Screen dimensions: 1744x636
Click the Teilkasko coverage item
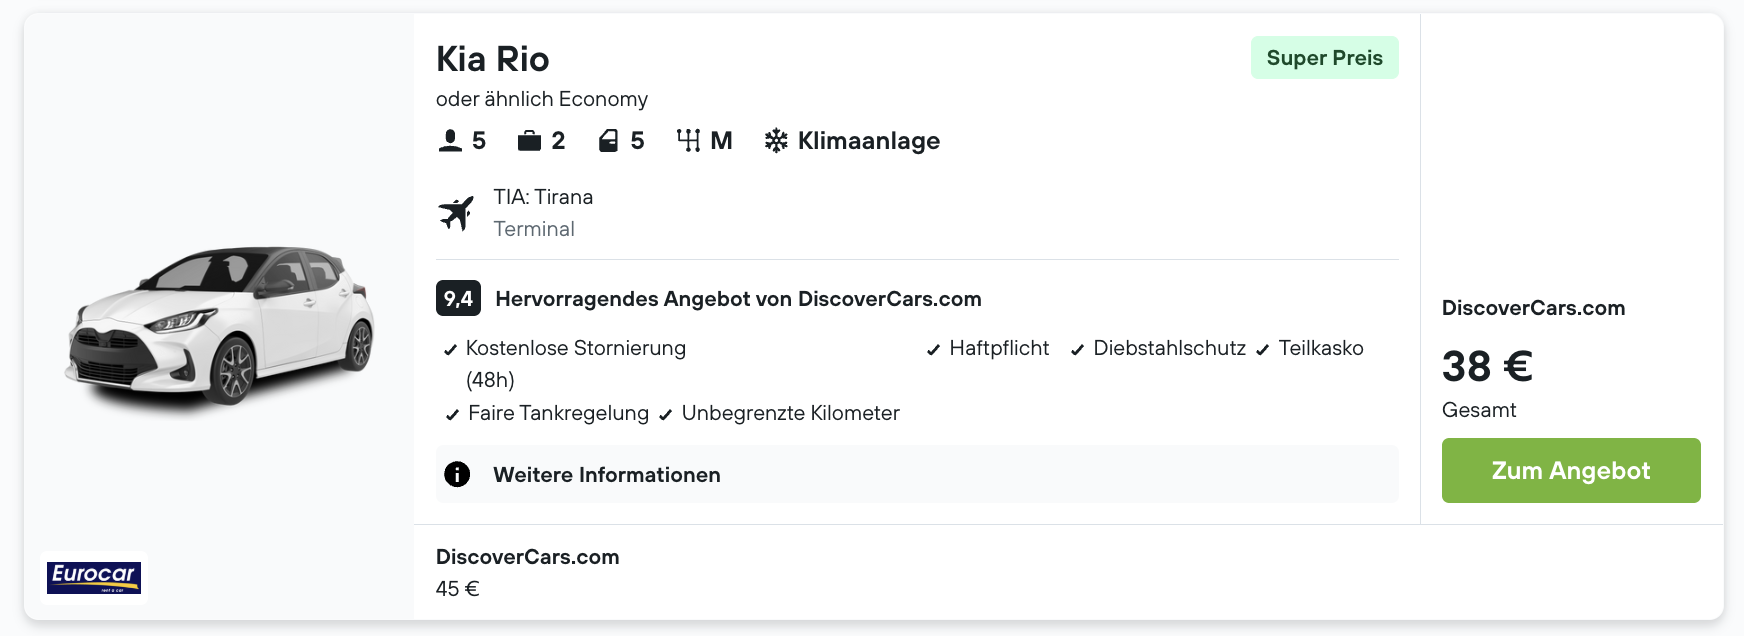(x=1320, y=348)
